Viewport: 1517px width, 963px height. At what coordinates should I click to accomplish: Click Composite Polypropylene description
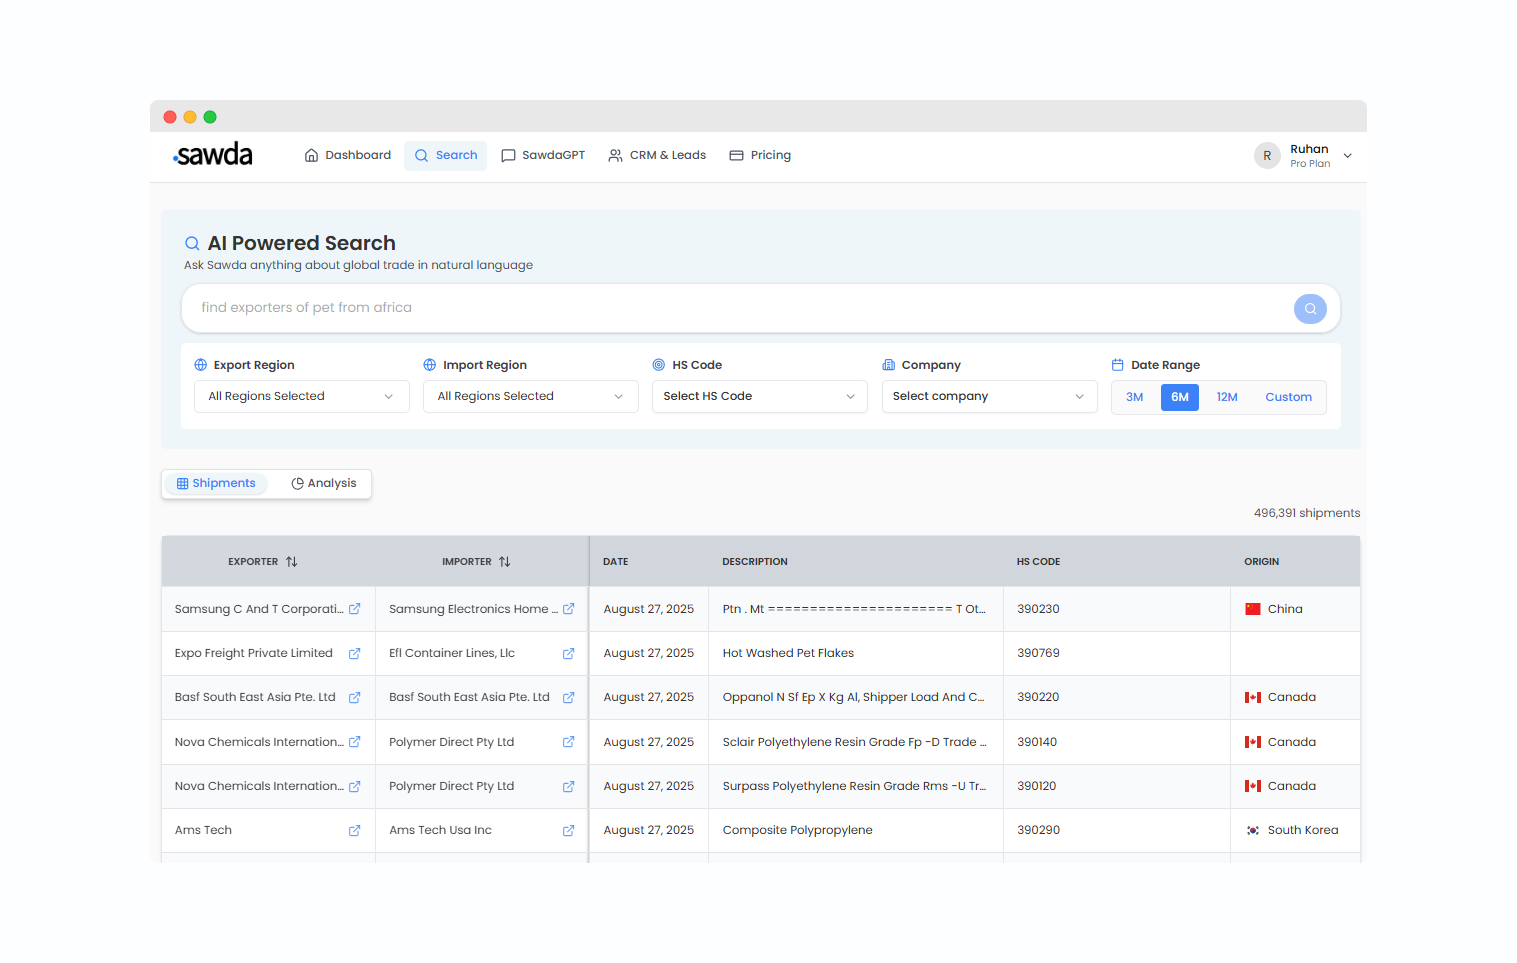pos(797,830)
